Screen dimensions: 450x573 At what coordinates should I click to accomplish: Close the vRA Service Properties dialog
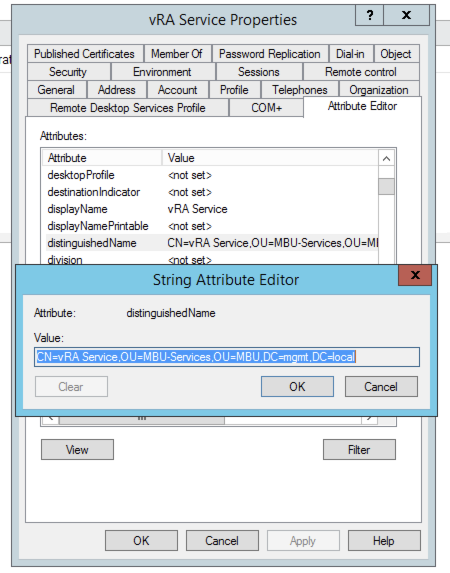(406, 16)
